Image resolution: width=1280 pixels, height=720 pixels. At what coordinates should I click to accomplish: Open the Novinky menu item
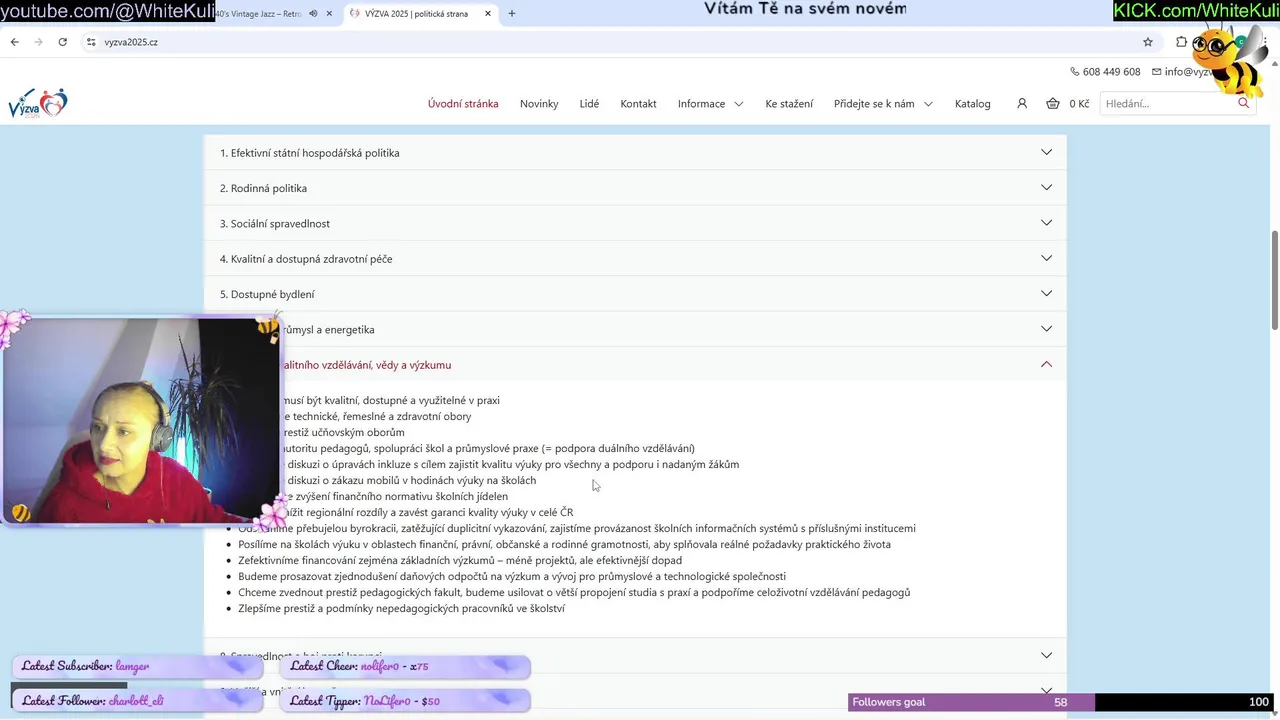(539, 104)
